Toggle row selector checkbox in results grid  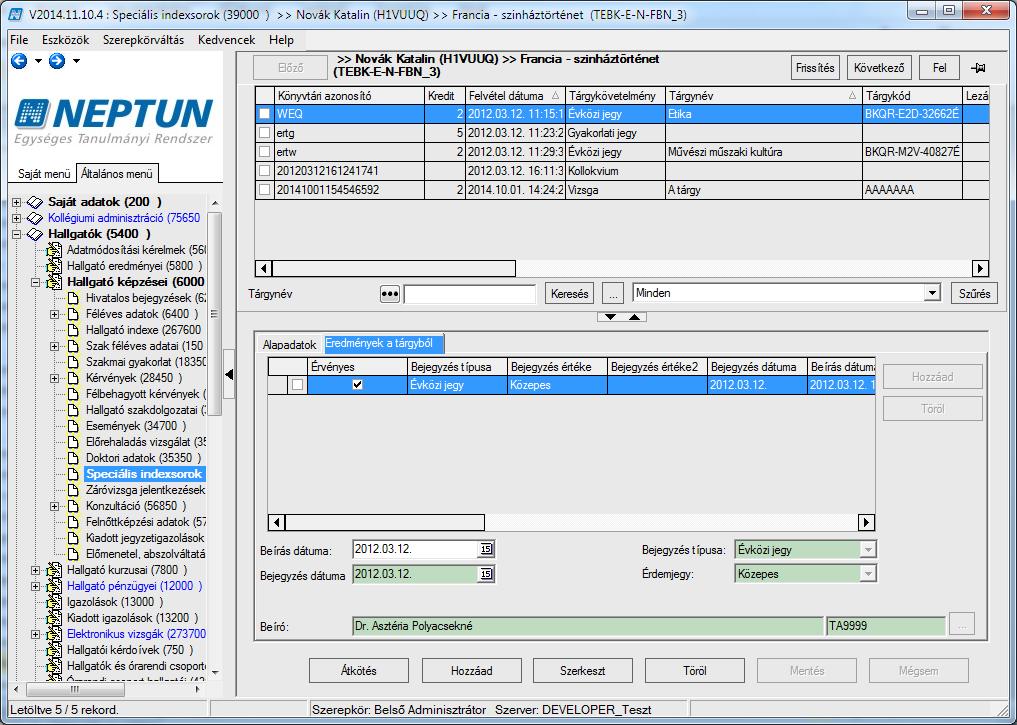tap(297, 385)
